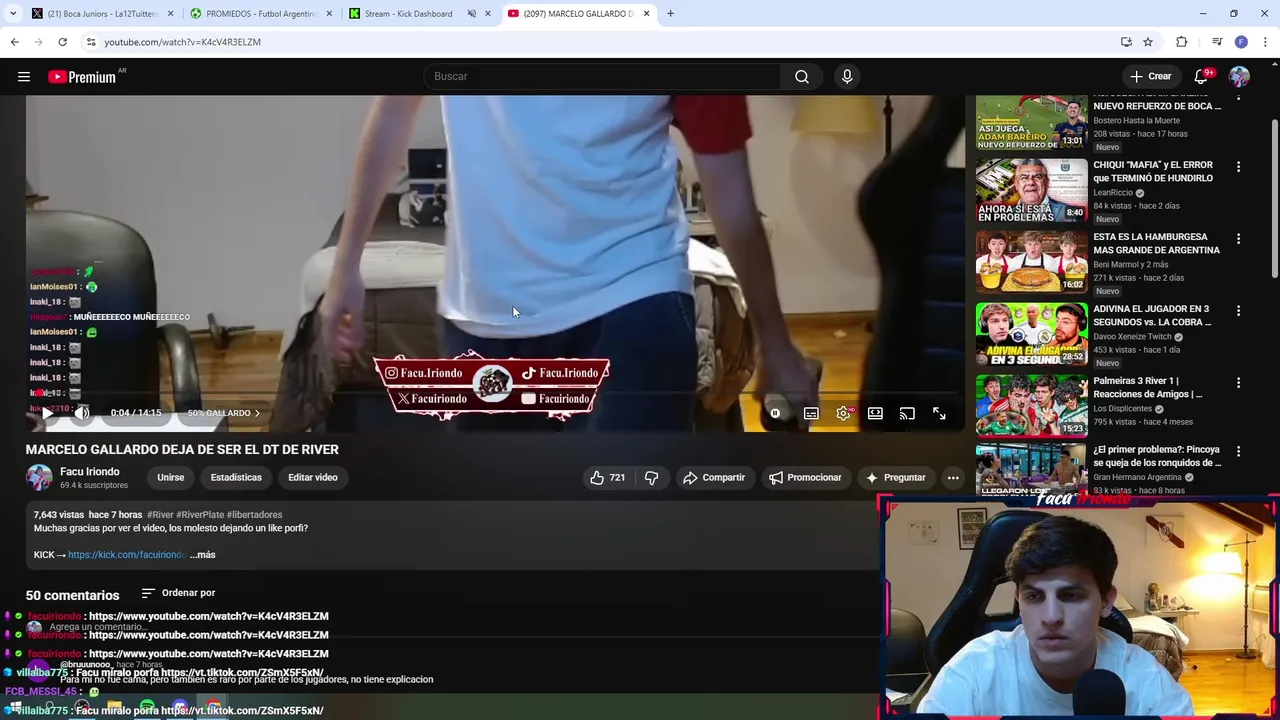Like the video with thumbs up
This screenshot has width=1280, height=720.
pyautogui.click(x=608, y=478)
